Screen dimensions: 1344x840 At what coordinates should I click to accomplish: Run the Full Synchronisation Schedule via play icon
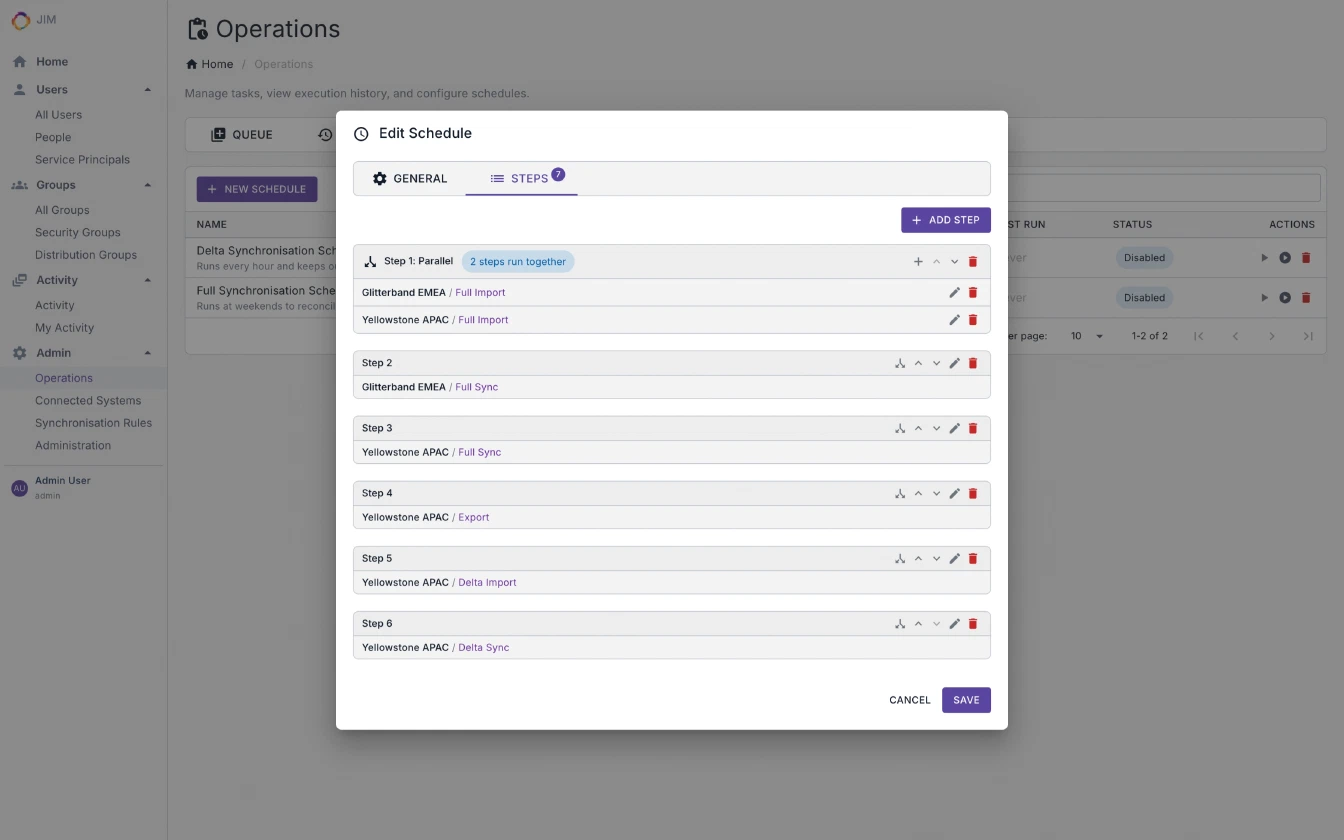pyautogui.click(x=1264, y=297)
